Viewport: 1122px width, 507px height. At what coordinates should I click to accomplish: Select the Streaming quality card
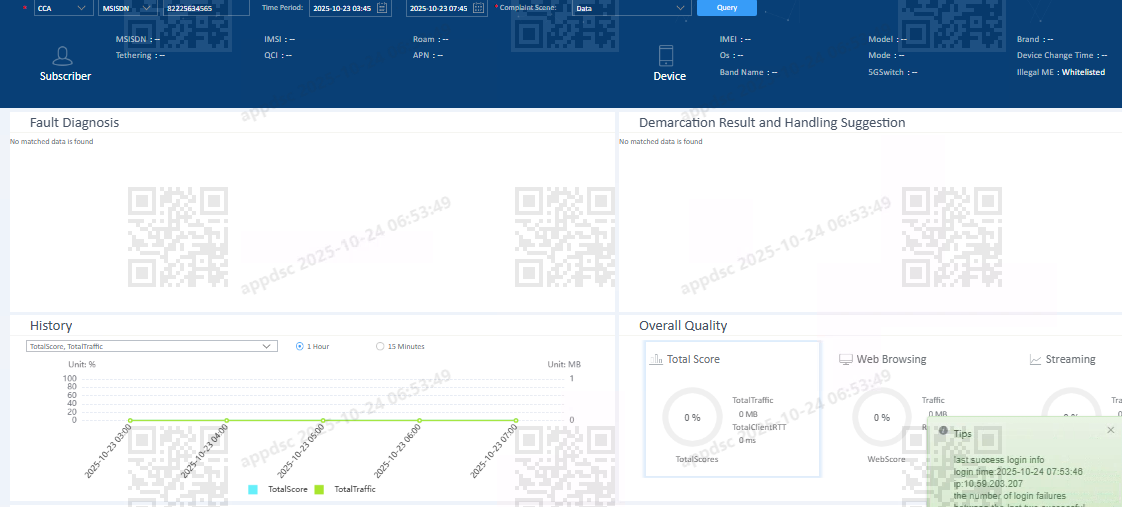1073,409
